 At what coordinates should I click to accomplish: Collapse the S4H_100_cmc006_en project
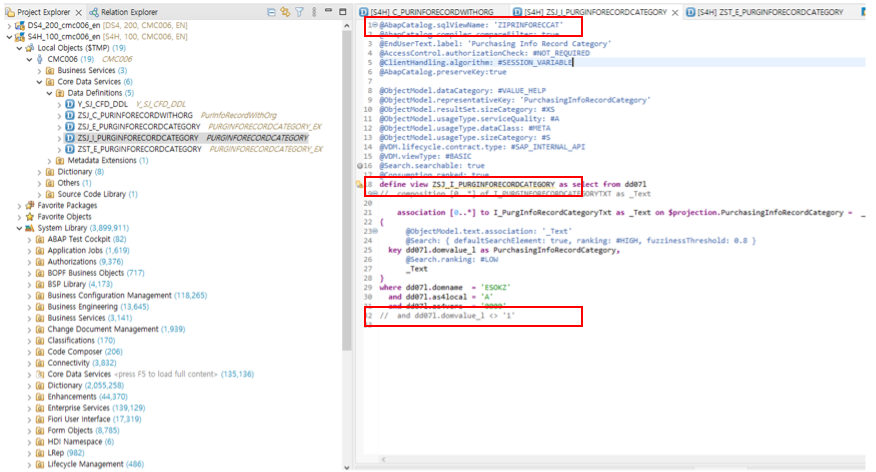click(x=9, y=37)
